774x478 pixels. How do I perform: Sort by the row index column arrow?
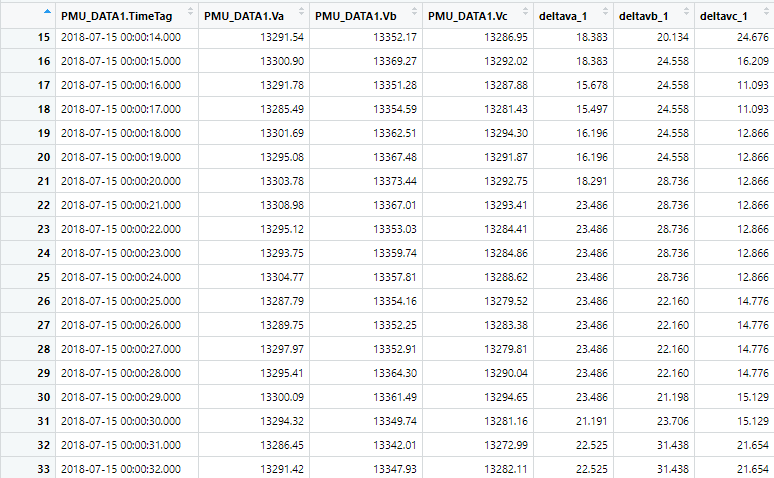47,11
